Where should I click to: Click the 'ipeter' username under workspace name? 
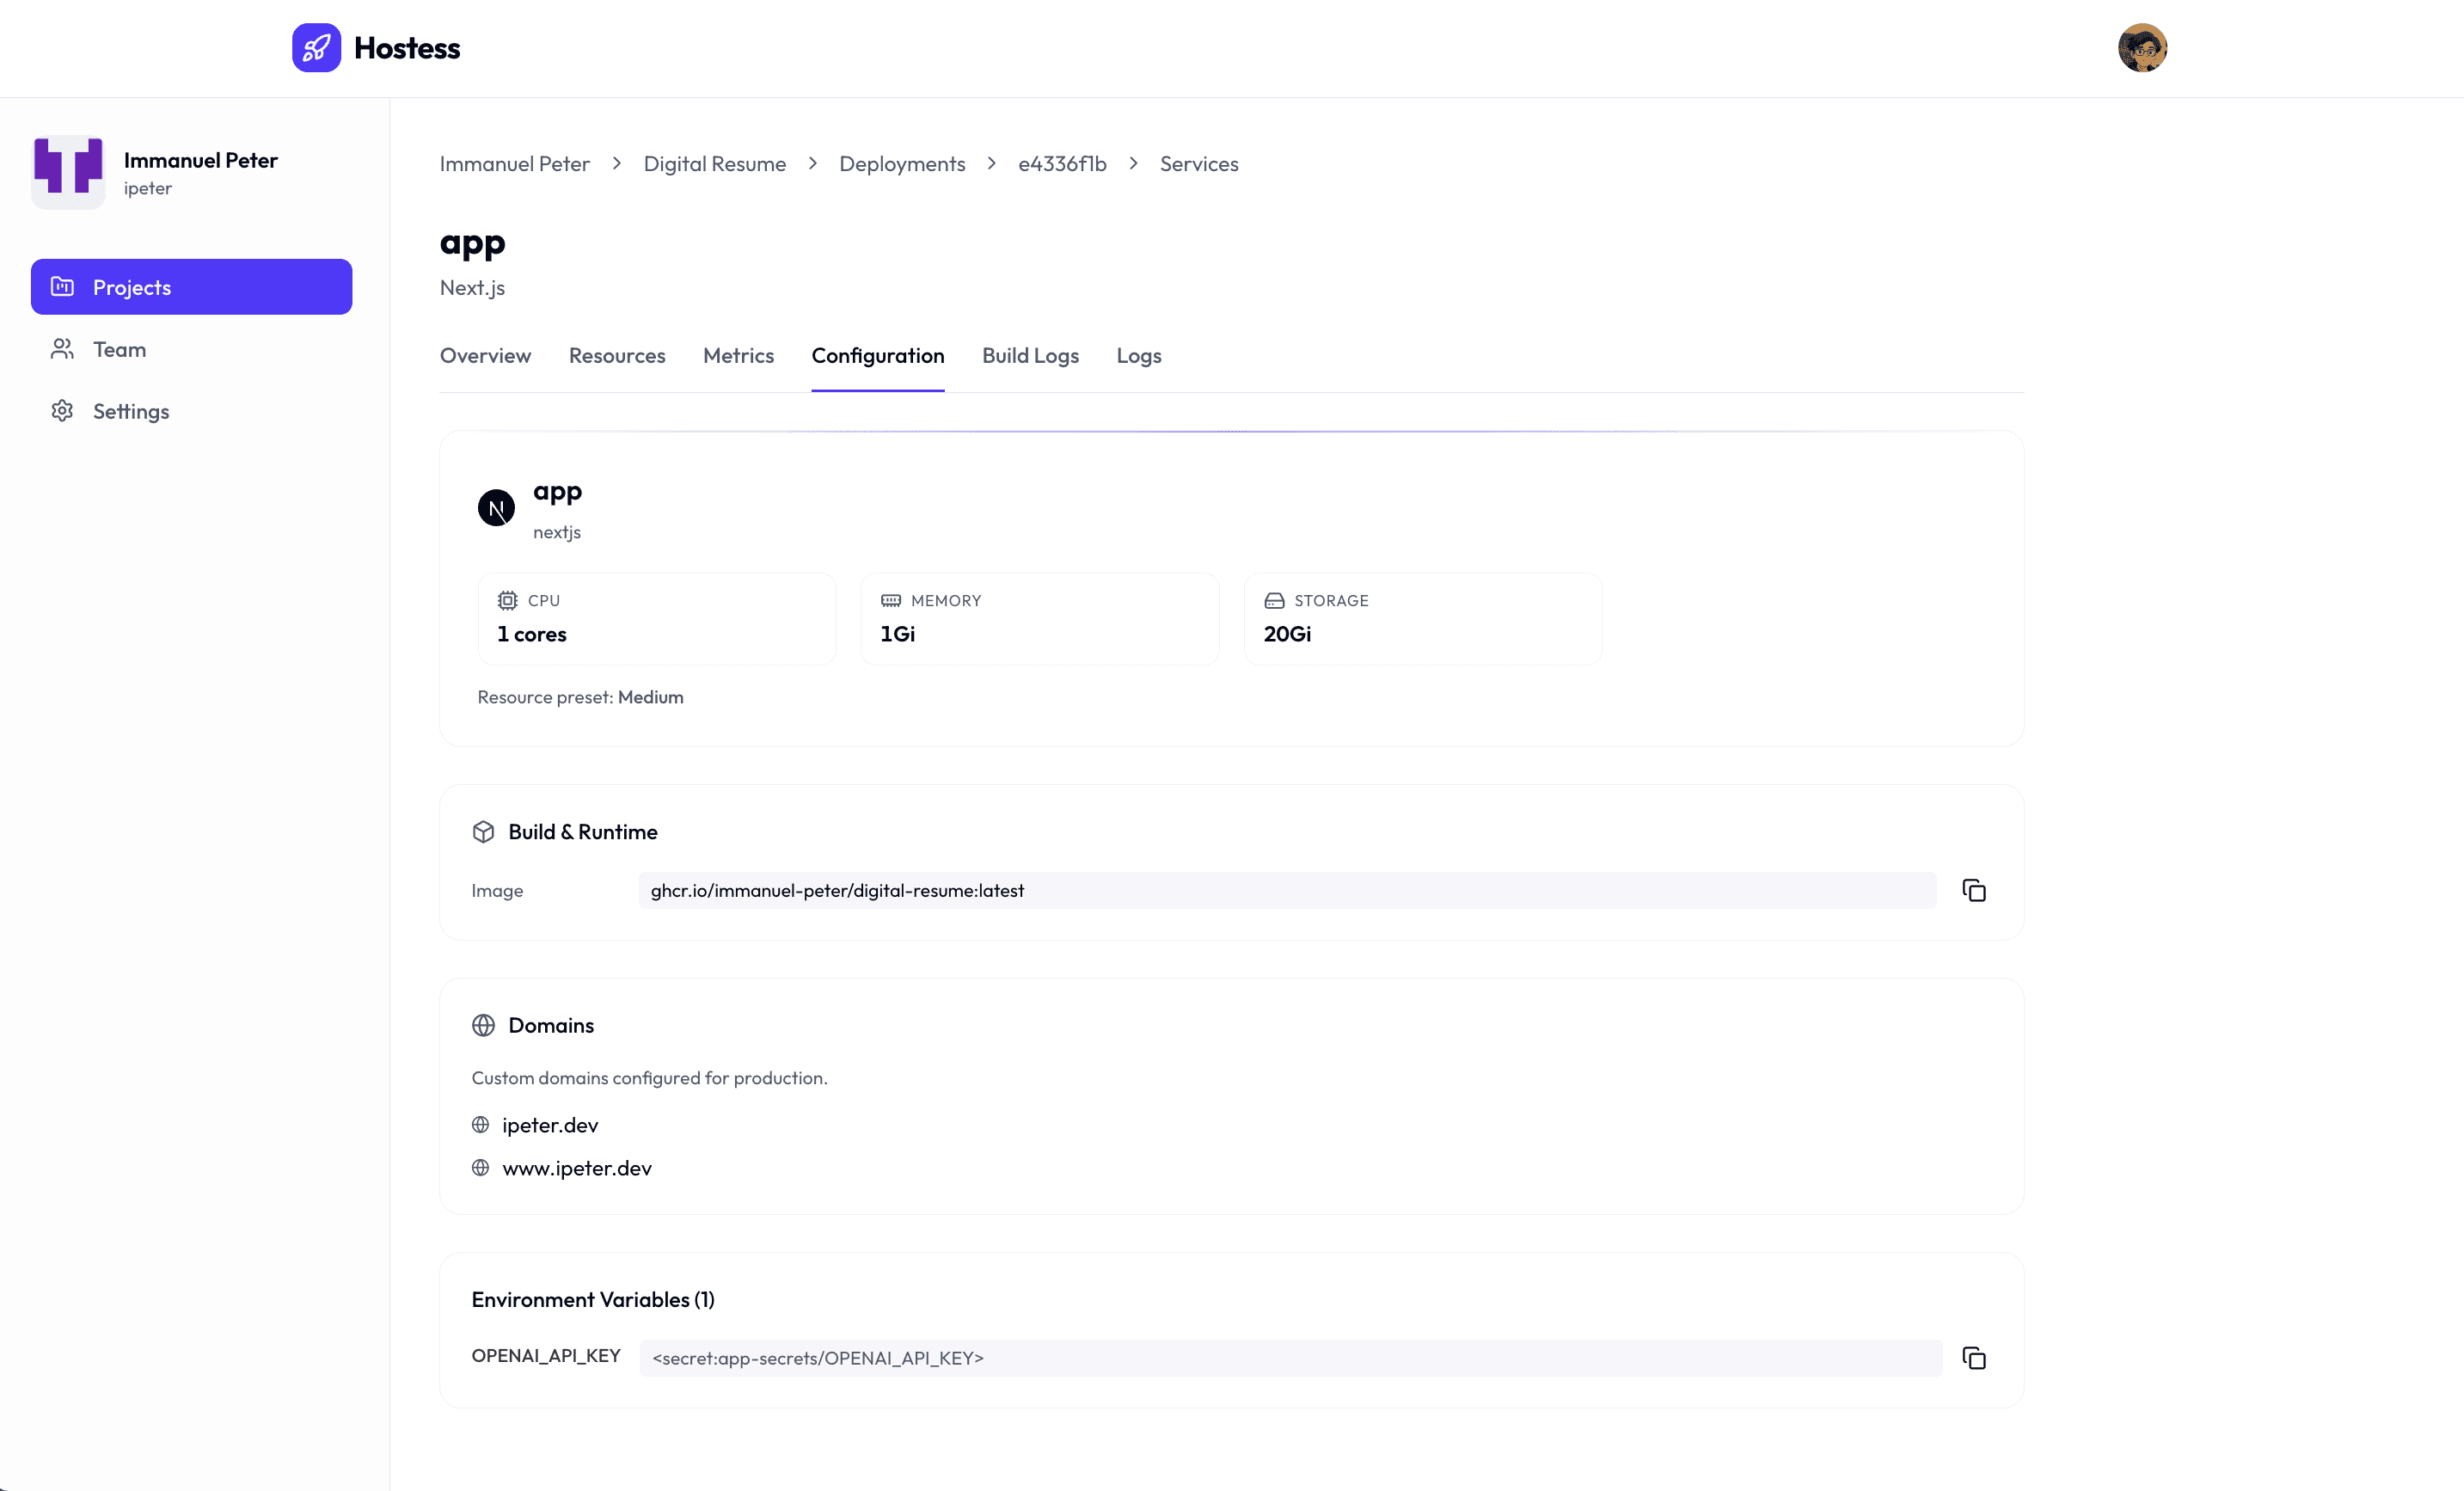coord(148,189)
